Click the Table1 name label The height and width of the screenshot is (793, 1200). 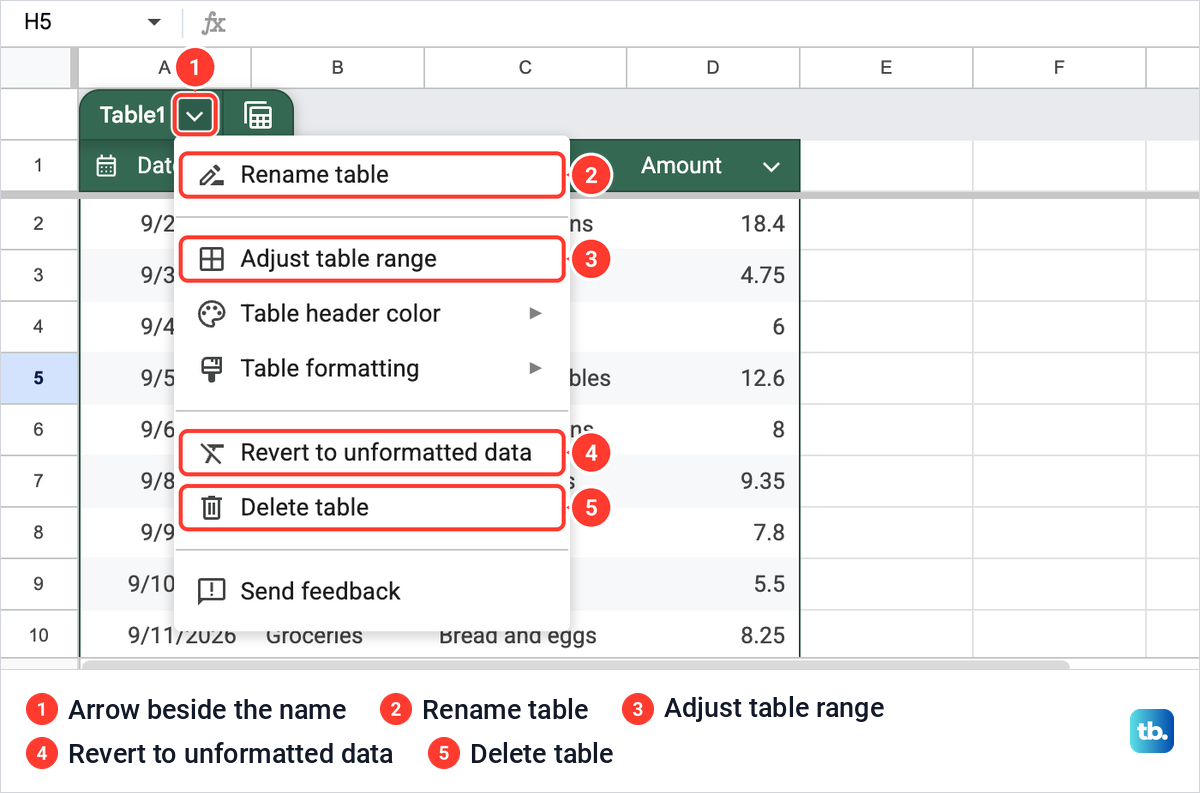pyautogui.click(x=132, y=116)
